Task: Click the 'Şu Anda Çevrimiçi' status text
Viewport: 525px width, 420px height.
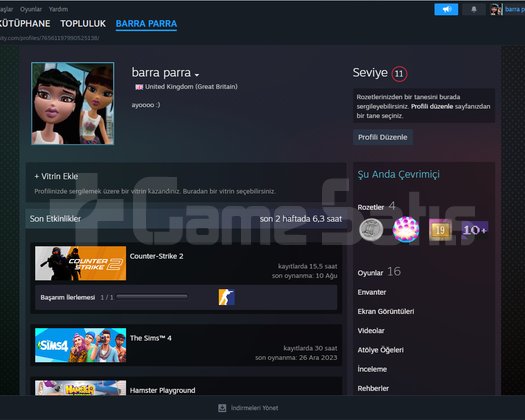Action: point(398,174)
